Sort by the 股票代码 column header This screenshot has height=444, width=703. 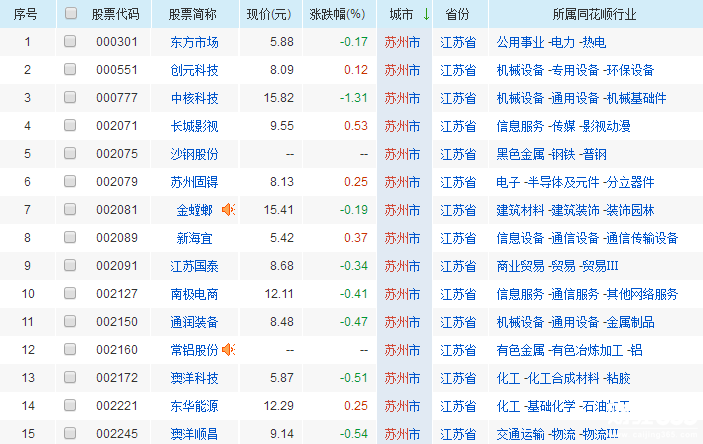116,14
